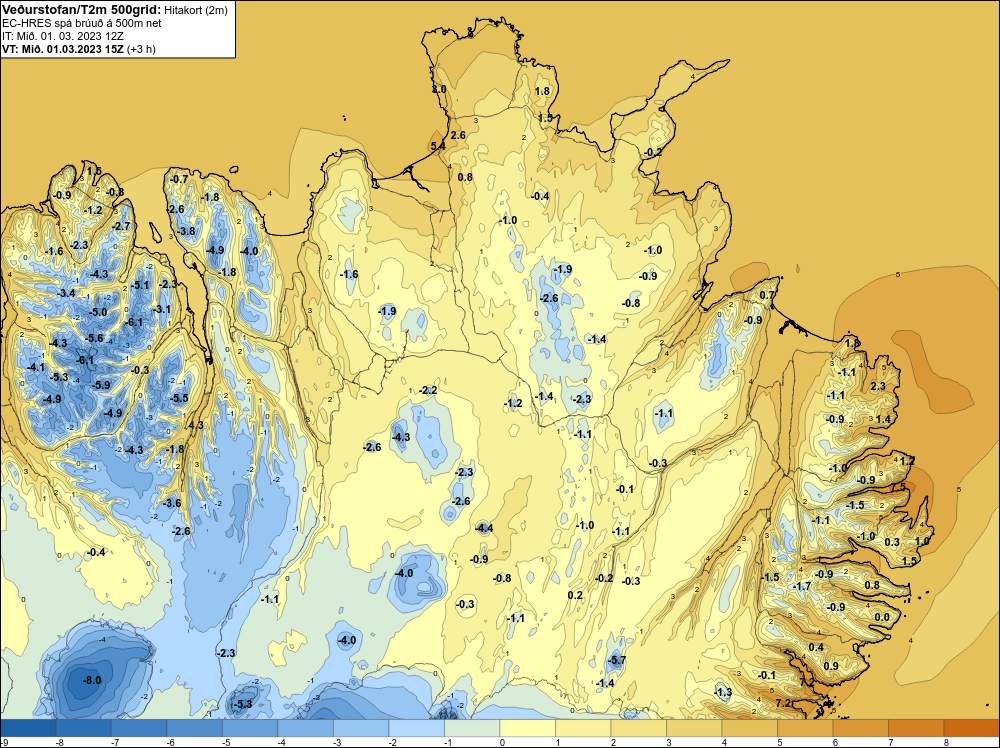Click the -5.1 temperature label
The height and width of the screenshot is (748, 1000).
coord(140,285)
